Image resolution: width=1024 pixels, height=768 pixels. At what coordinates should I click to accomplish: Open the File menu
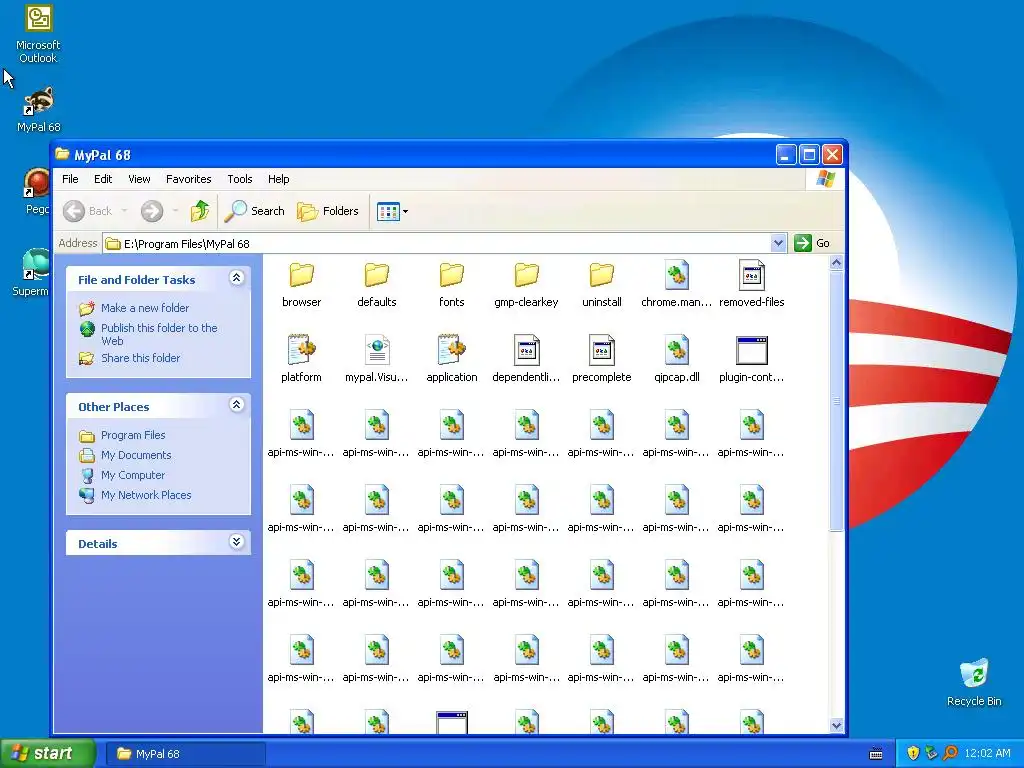tap(70, 179)
